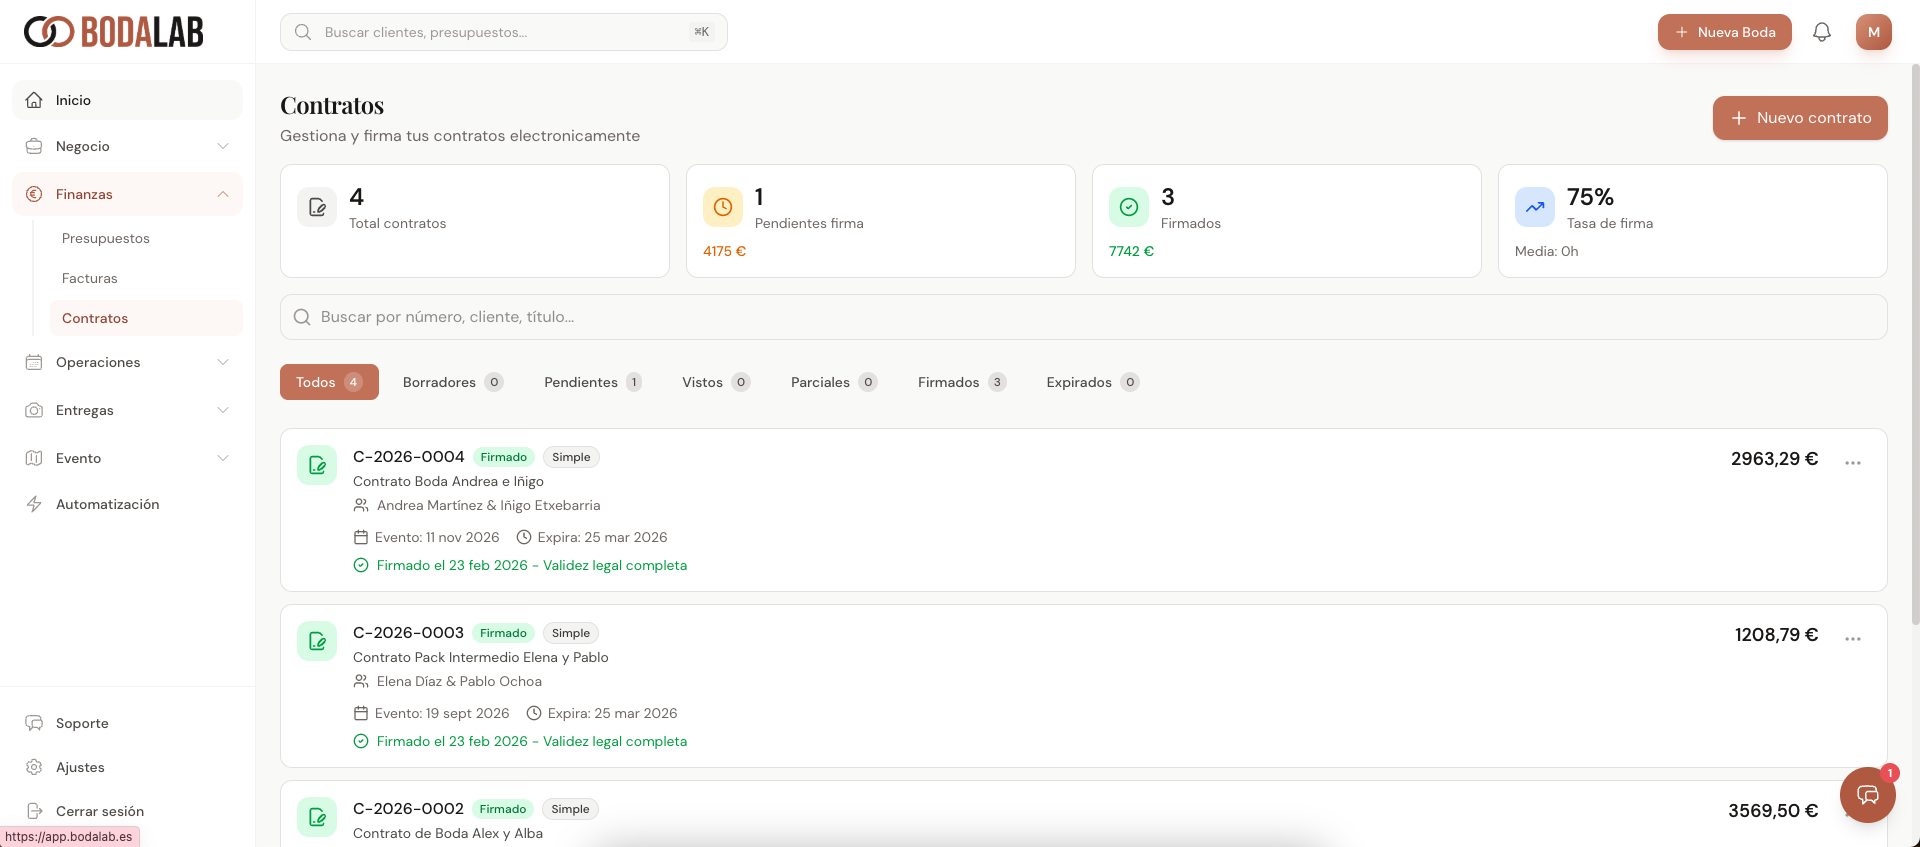Open Facturas in the Finanzas submenu
Viewport: 1920px width, 847px height.
click(90, 278)
